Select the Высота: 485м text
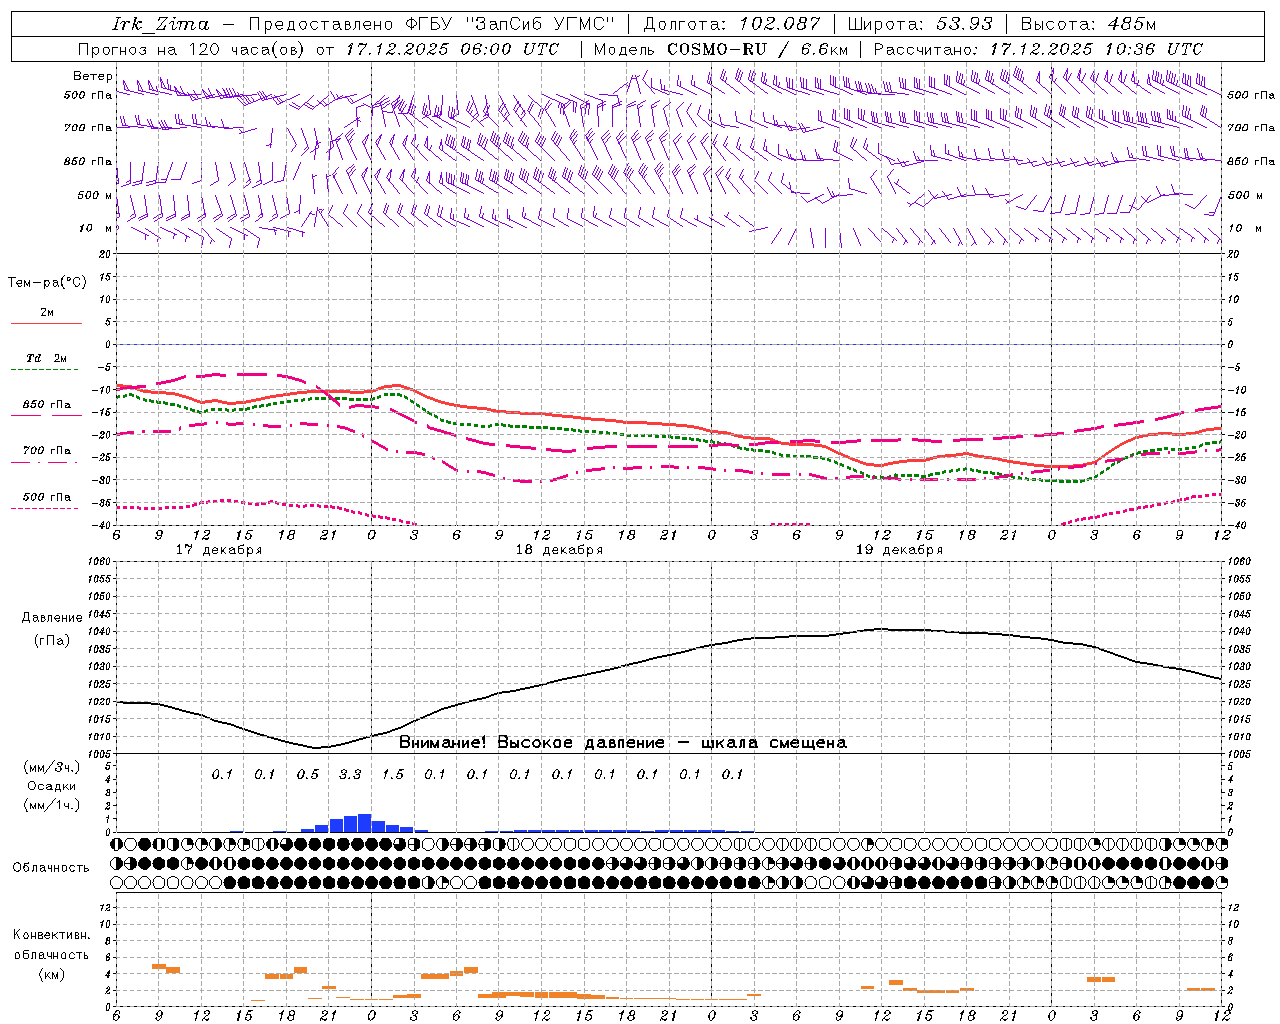Screen dimensions: 1280x1024 tap(1088, 24)
